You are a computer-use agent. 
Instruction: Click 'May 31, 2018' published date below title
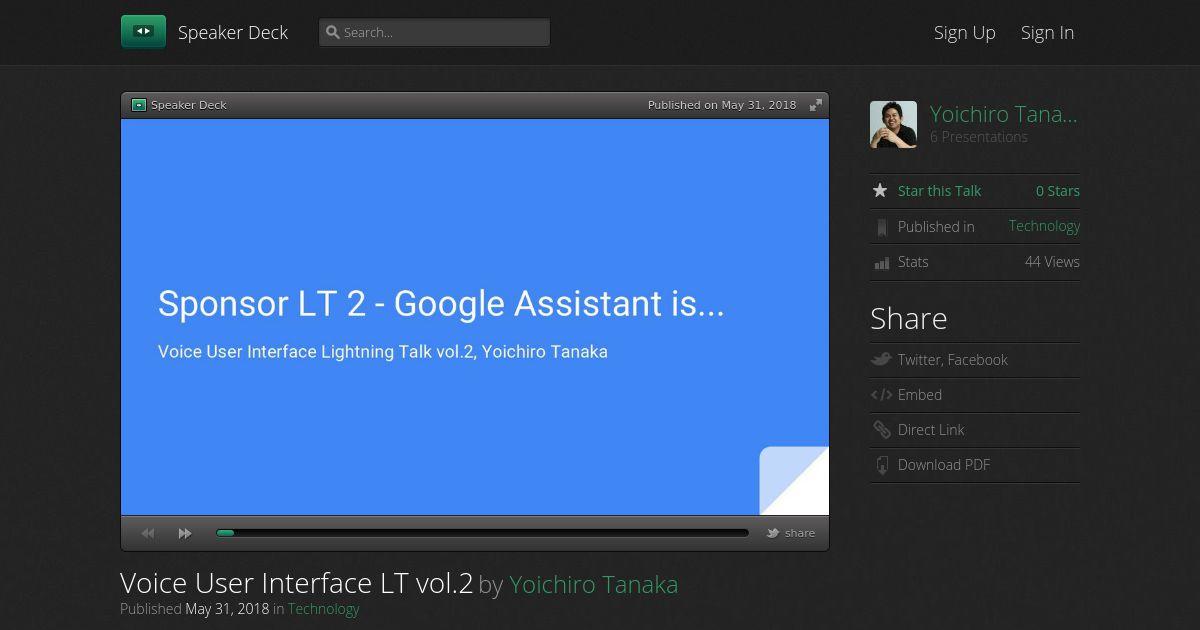click(227, 608)
